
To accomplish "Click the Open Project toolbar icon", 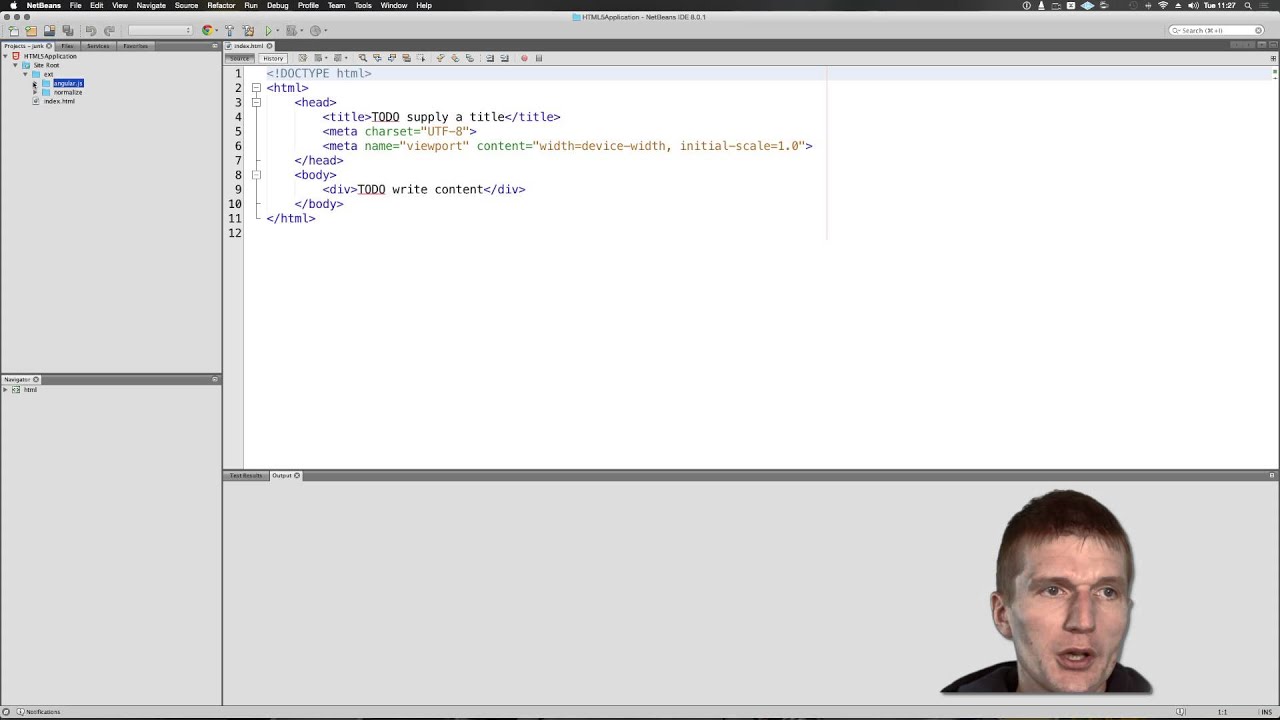I will coord(49,31).
